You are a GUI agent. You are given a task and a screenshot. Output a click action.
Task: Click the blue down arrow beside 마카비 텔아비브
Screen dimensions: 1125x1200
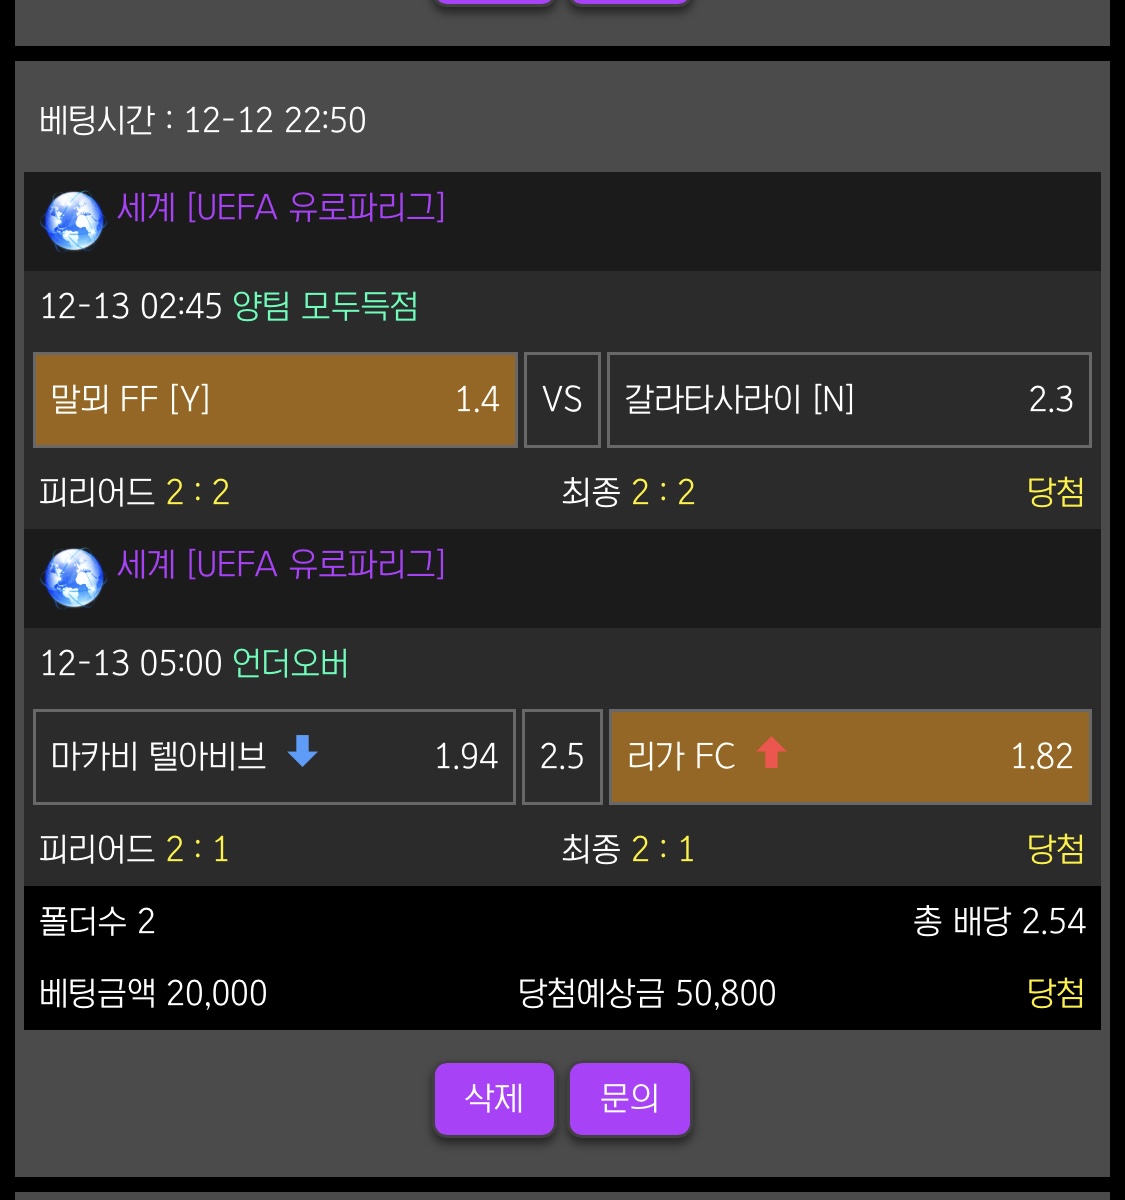pyautogui.click(x=302, y=751)
